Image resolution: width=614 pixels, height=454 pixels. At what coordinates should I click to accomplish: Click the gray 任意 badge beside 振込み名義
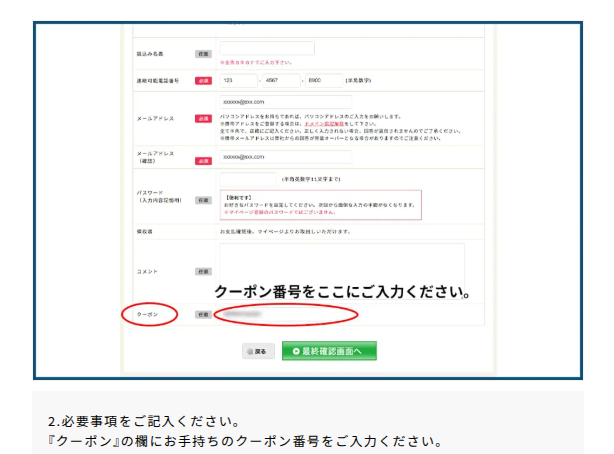(x=203, y=53)
